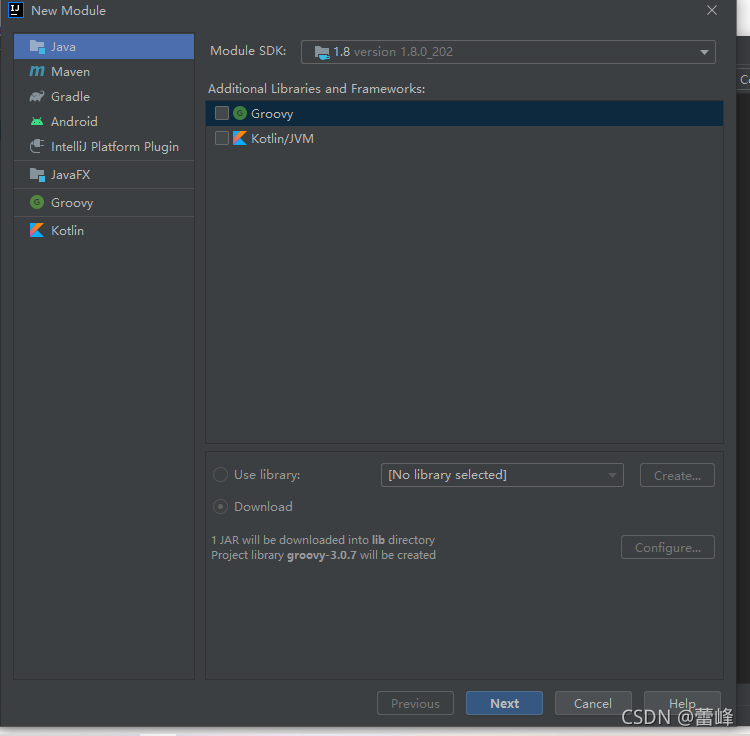Click the Create... library button

(677, 475)
